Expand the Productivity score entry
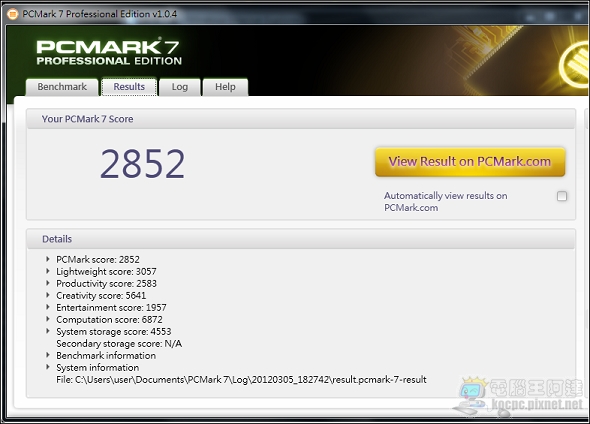The image size is (590, 424). 48,283
